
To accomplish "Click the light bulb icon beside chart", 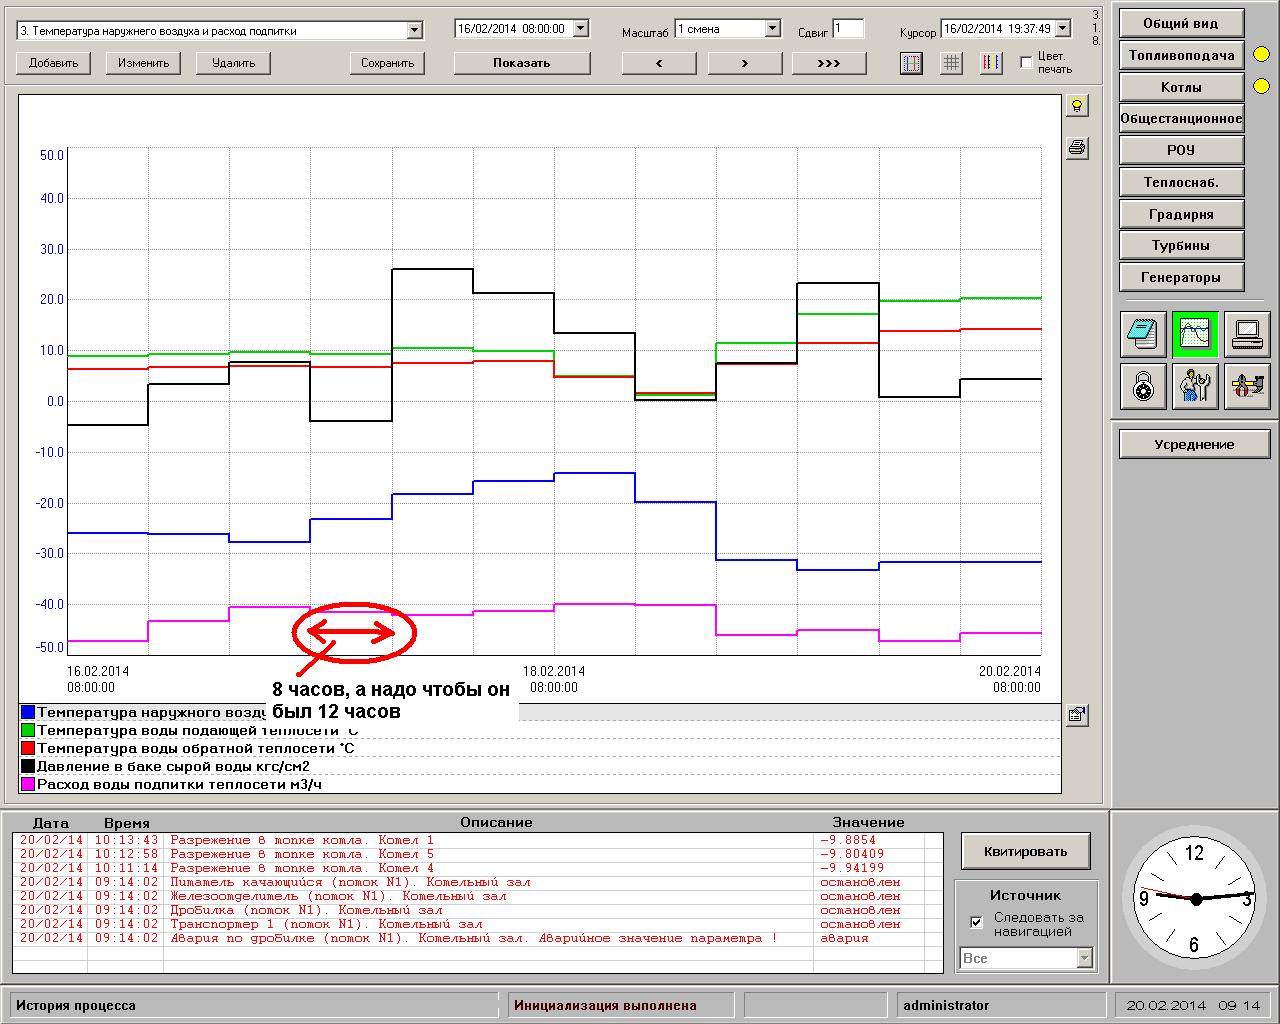I will 1077,105.
